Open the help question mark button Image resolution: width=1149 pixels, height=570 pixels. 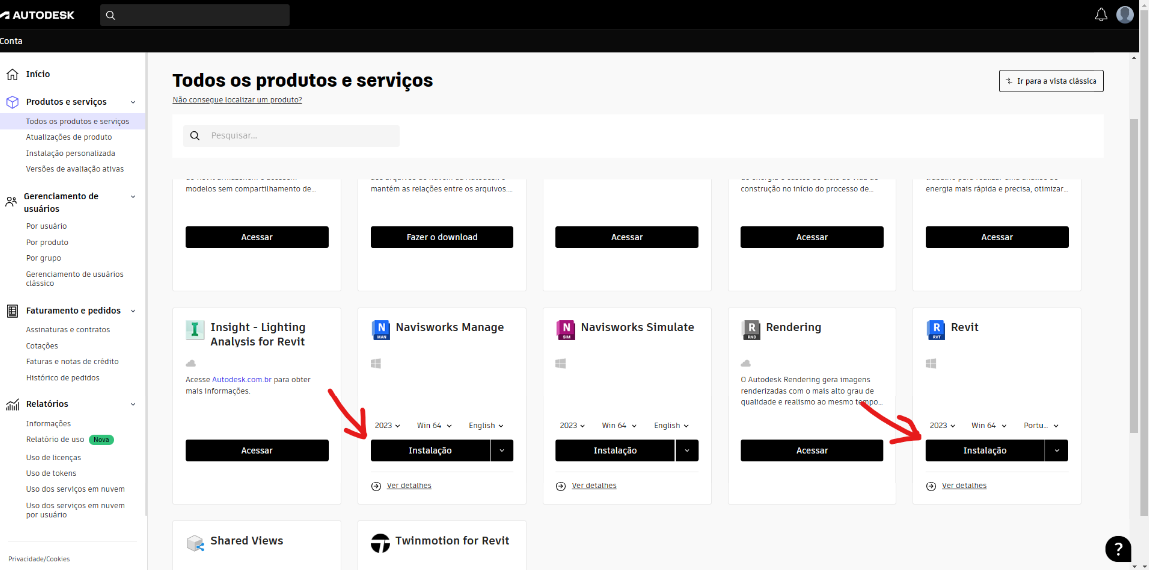(x=1118, y=548)
